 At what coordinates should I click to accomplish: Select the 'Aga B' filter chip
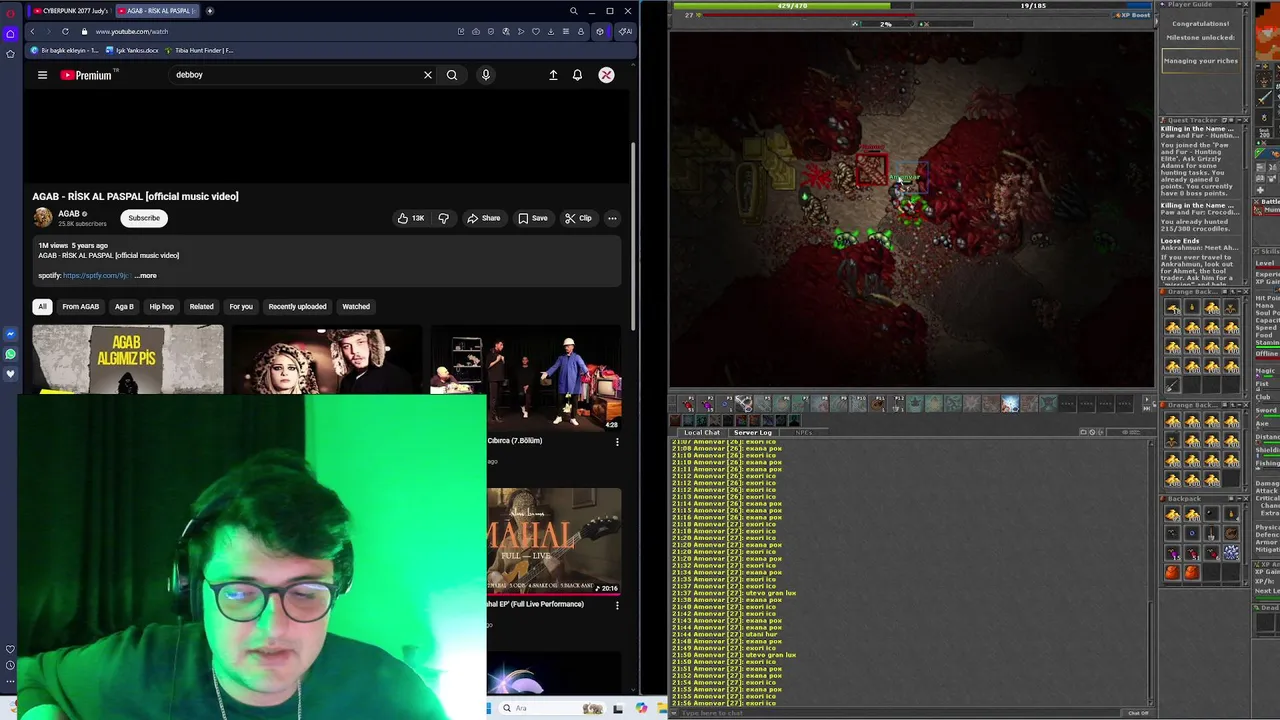point(124,307)
